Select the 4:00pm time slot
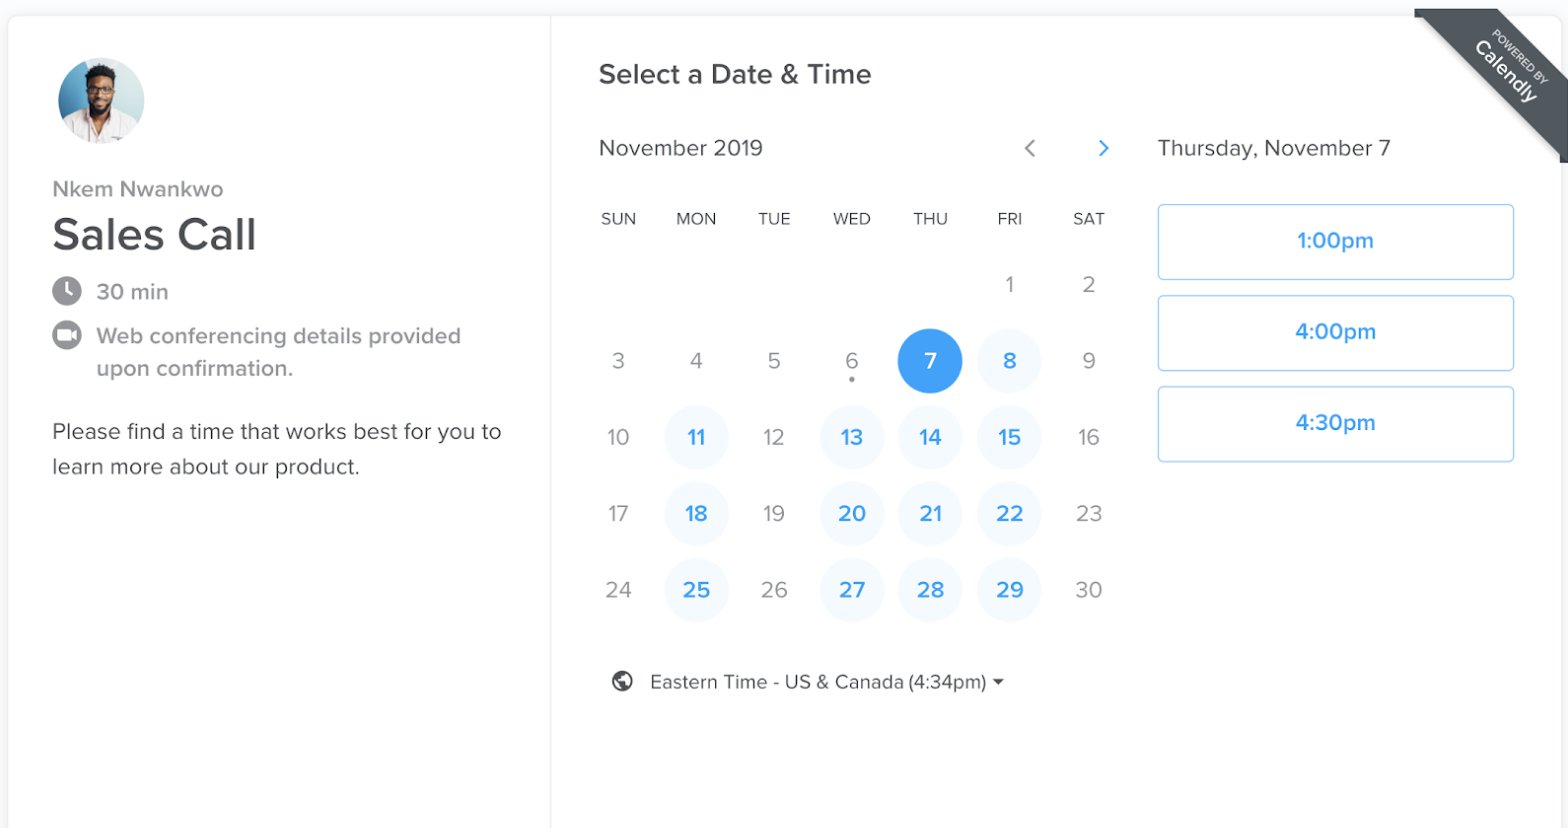This screenshot has width=1568, height=828. point(1335,333)
